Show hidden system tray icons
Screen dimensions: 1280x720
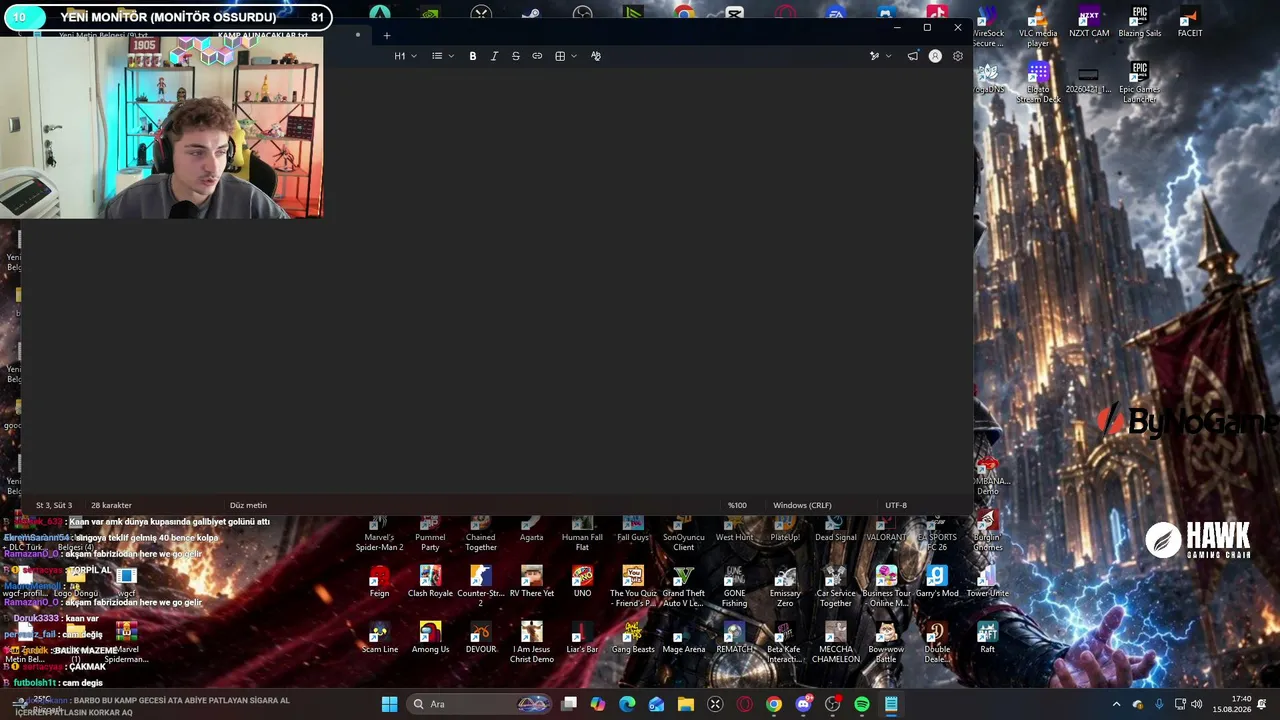point(1117,704)
